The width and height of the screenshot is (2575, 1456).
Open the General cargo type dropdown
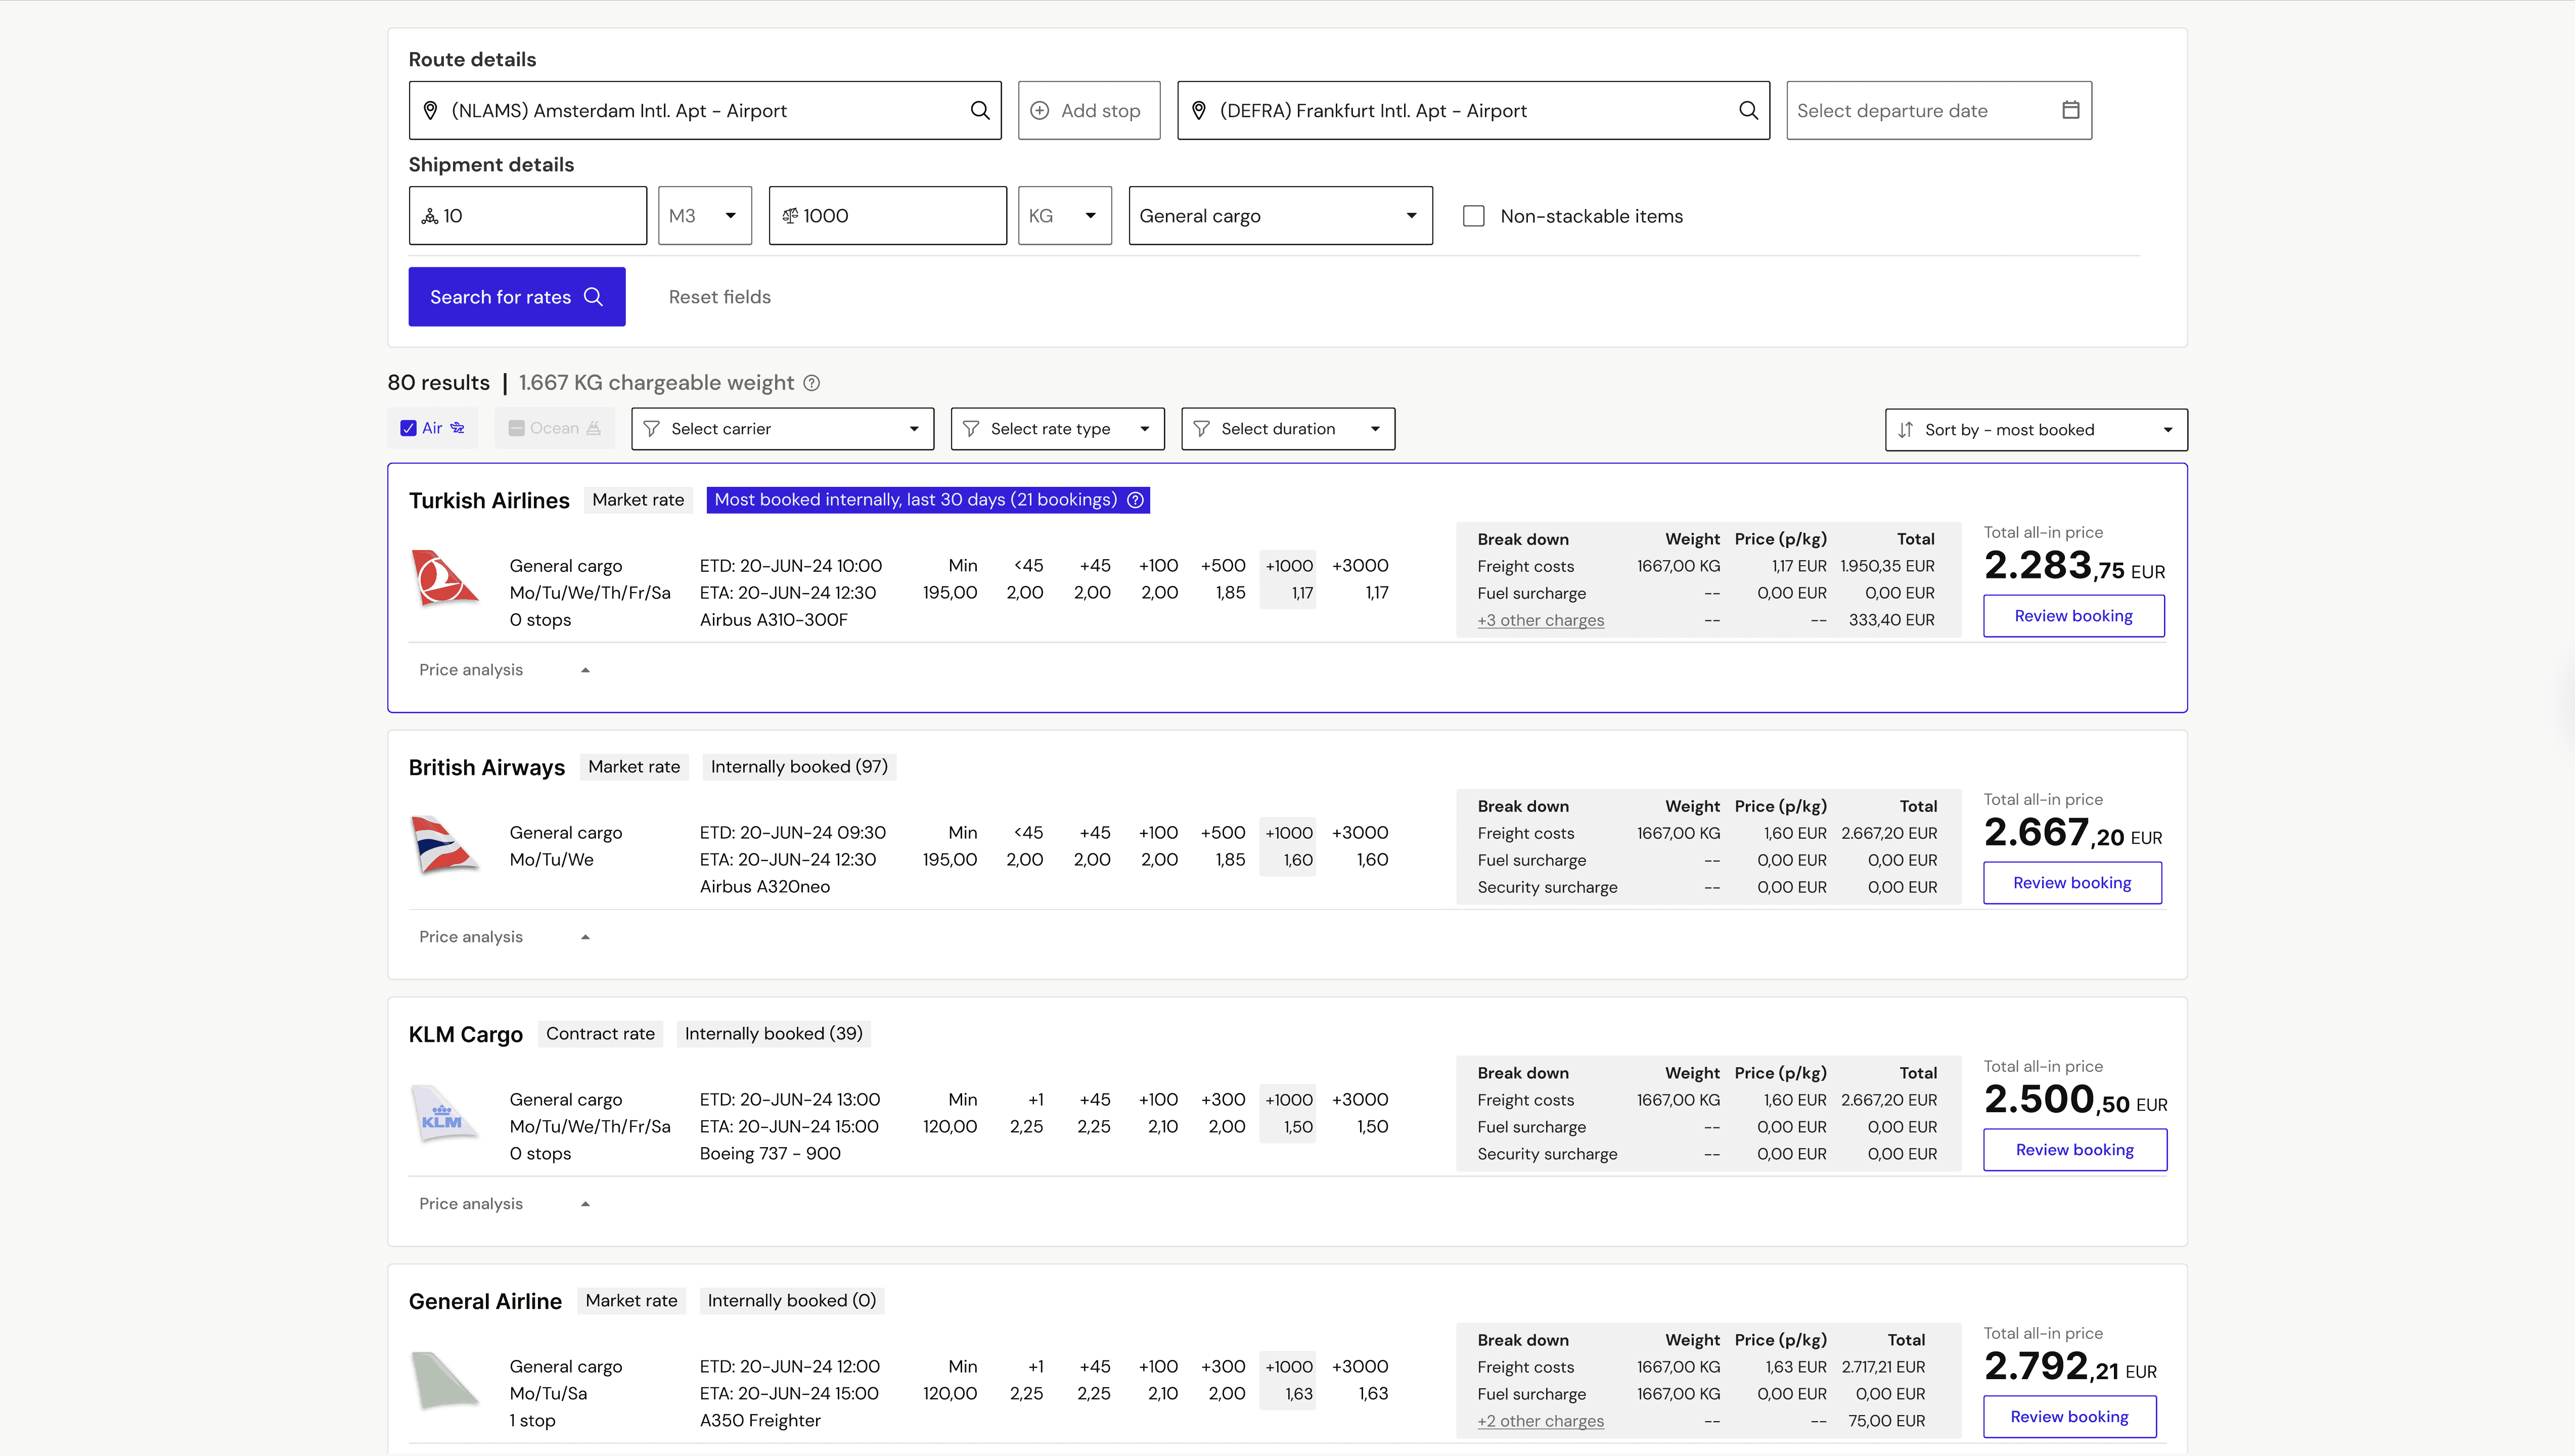[x=1279, y=216]
